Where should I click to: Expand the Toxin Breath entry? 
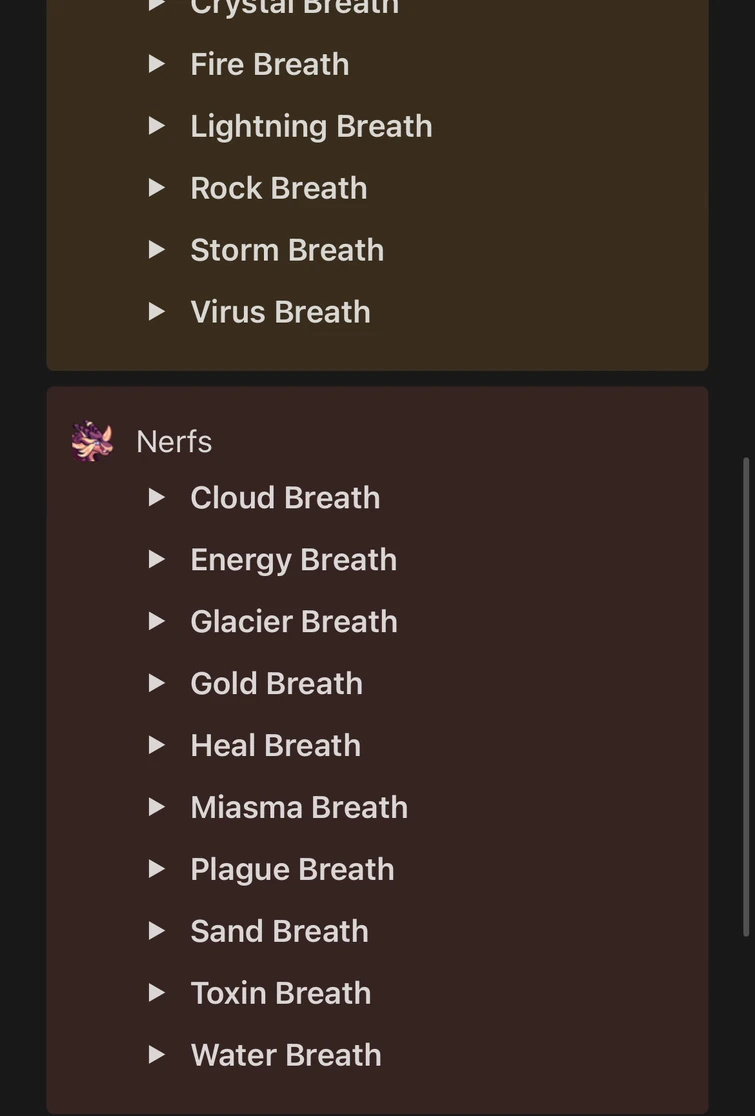pos(157,993)
